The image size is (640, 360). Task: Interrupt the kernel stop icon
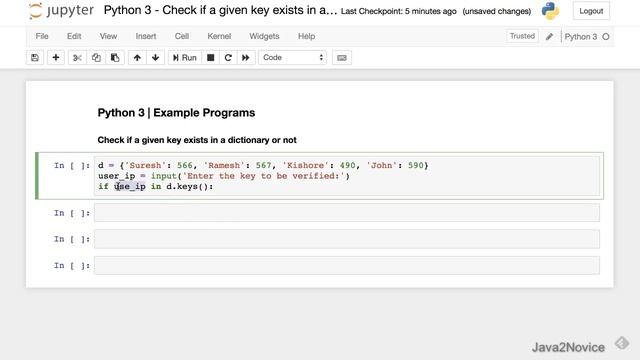click(x=211, y=58)
